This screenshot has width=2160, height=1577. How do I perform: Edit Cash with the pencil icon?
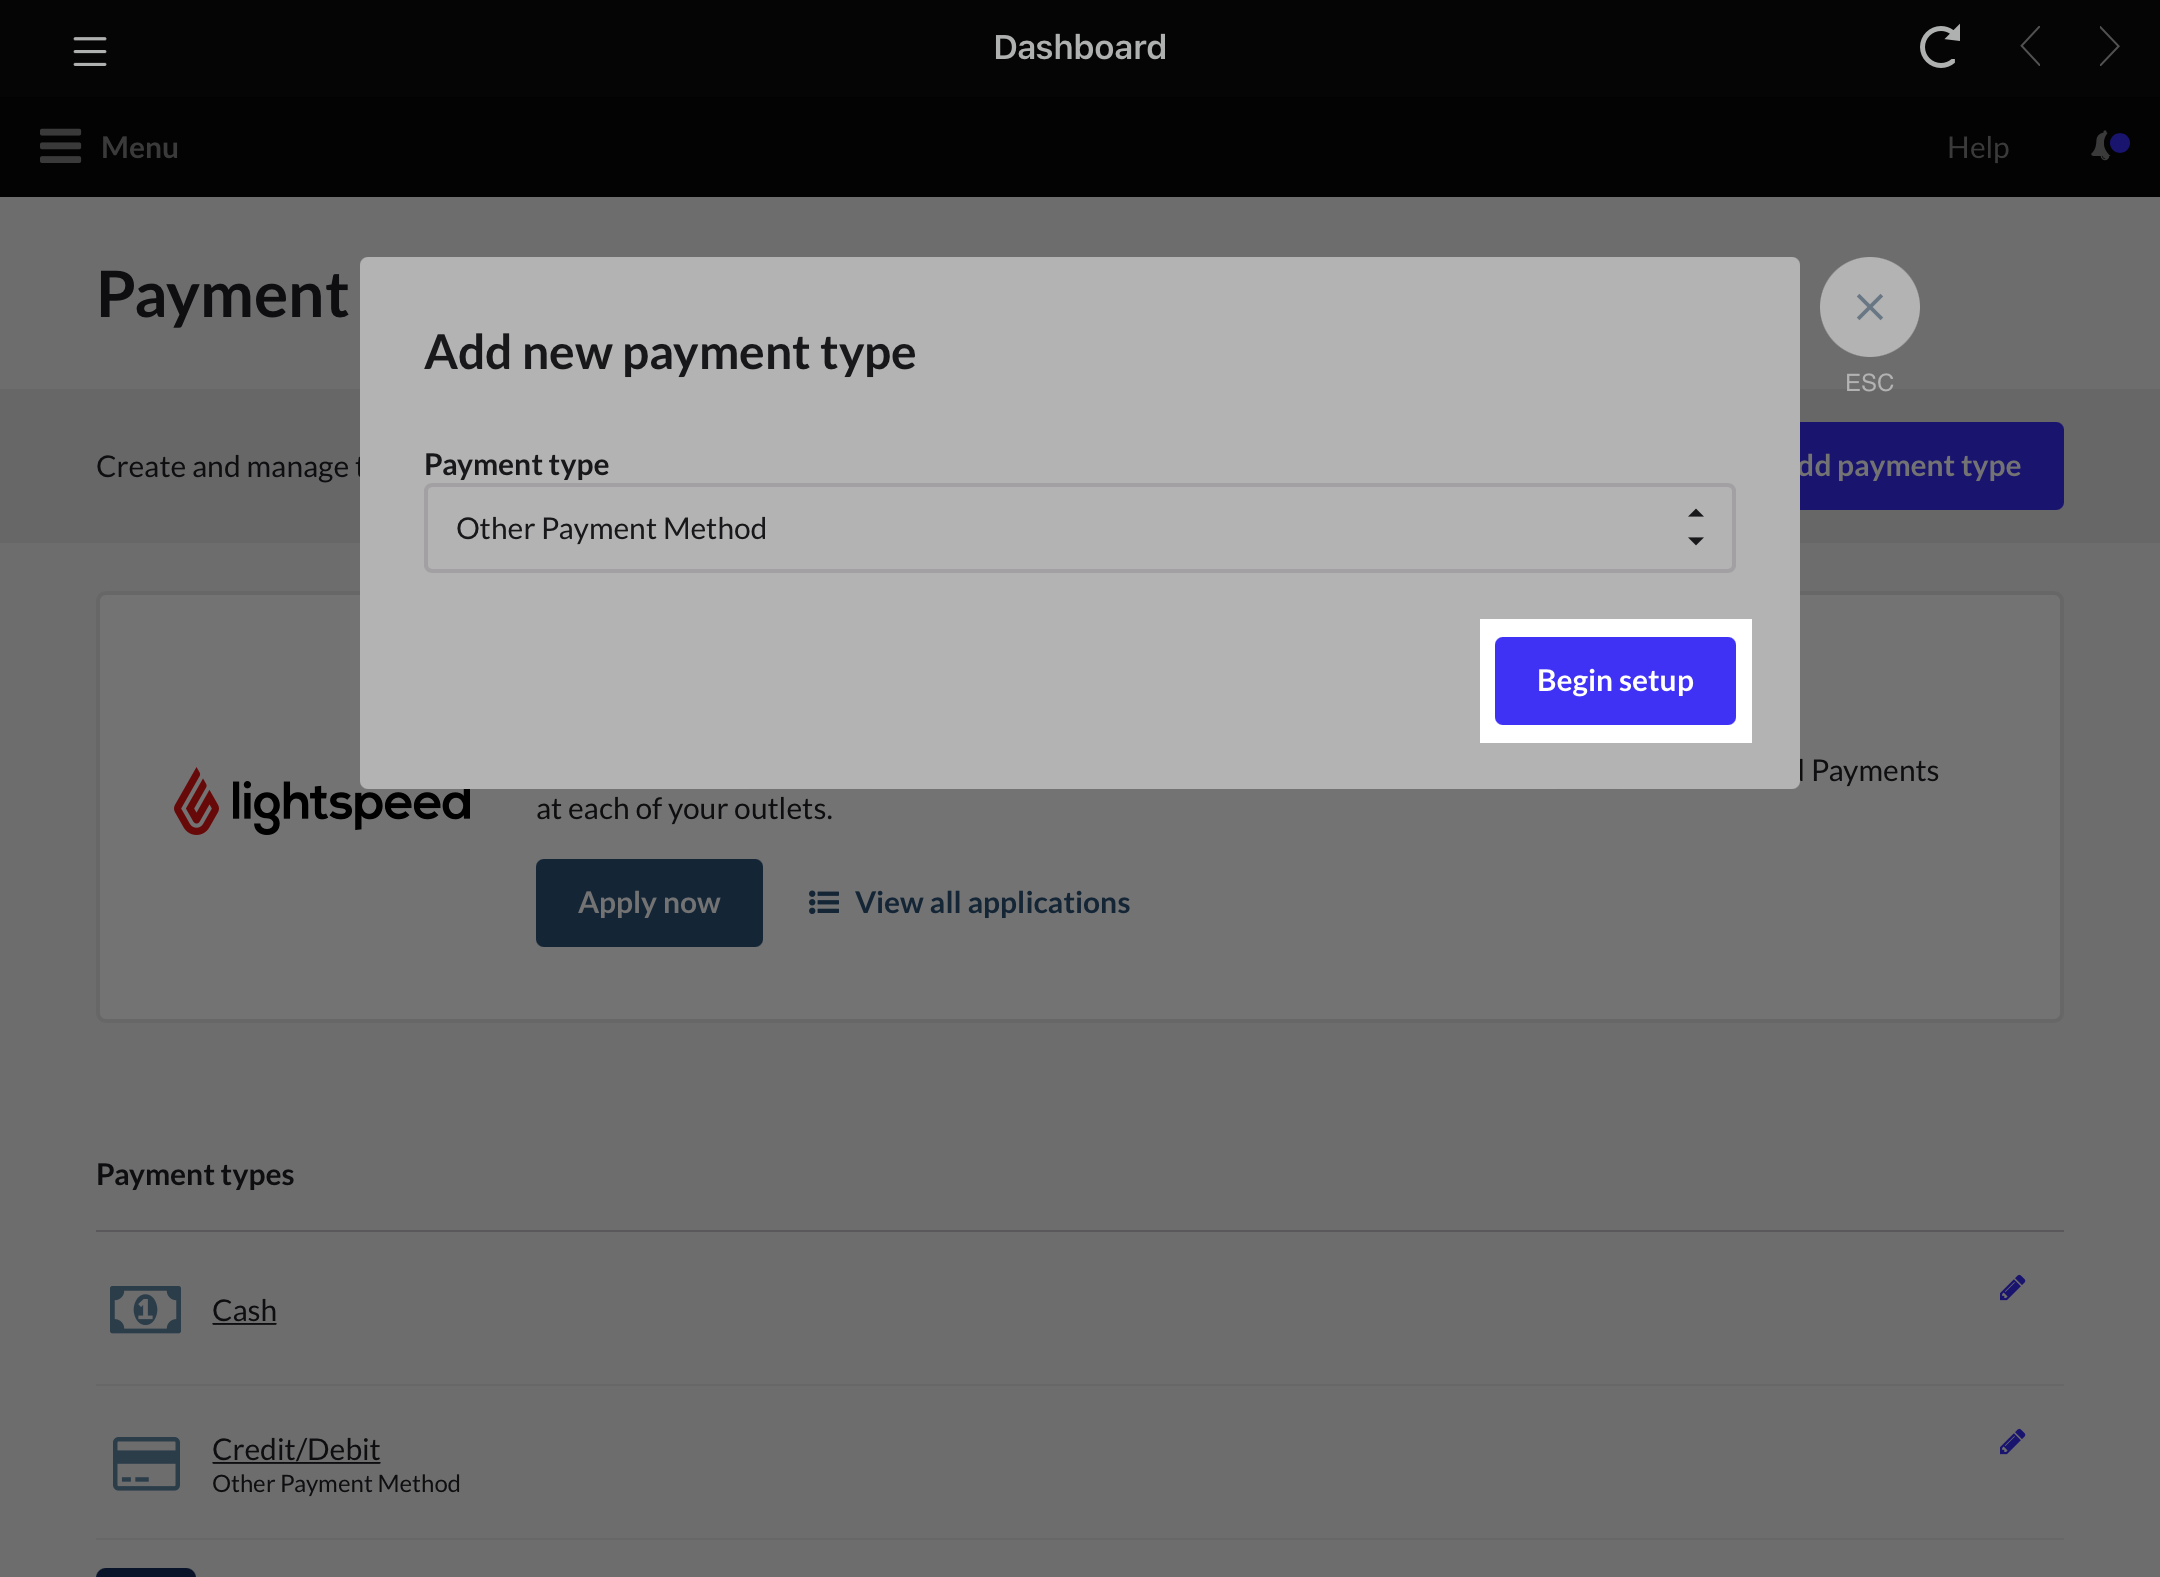click(2012, 1288)
